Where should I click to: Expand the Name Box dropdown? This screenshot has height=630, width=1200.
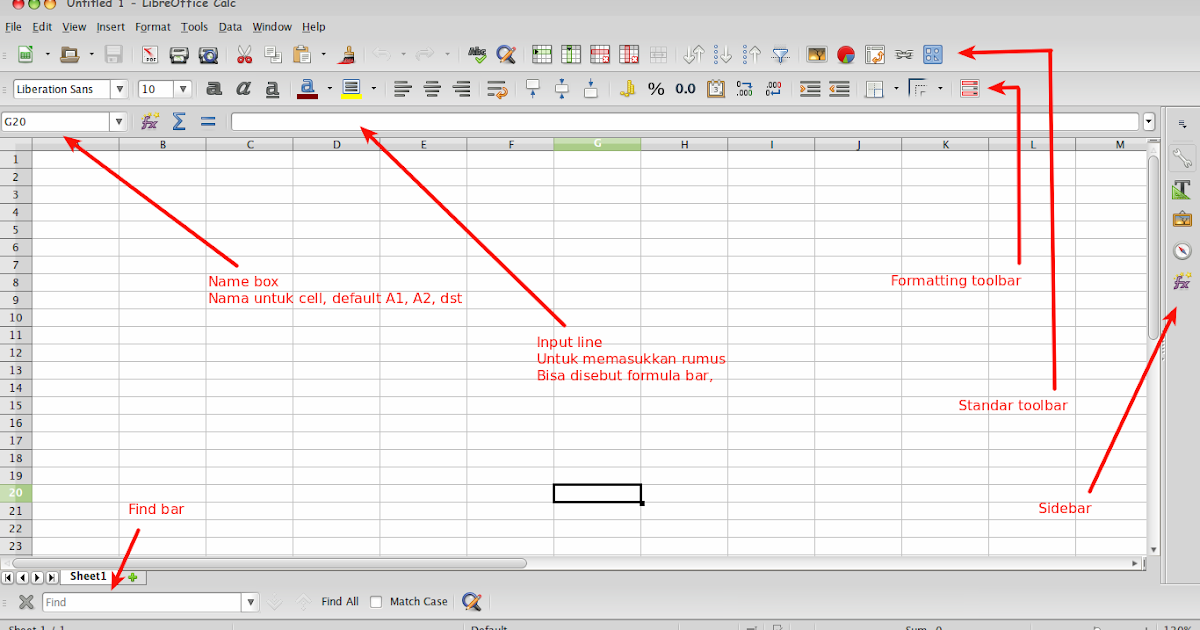pyautogui.click(x=119, y=121)
